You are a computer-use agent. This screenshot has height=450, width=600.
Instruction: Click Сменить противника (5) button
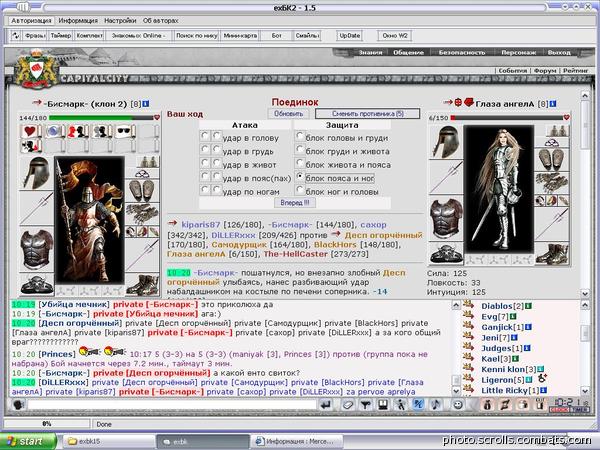(x=368, y=114)
